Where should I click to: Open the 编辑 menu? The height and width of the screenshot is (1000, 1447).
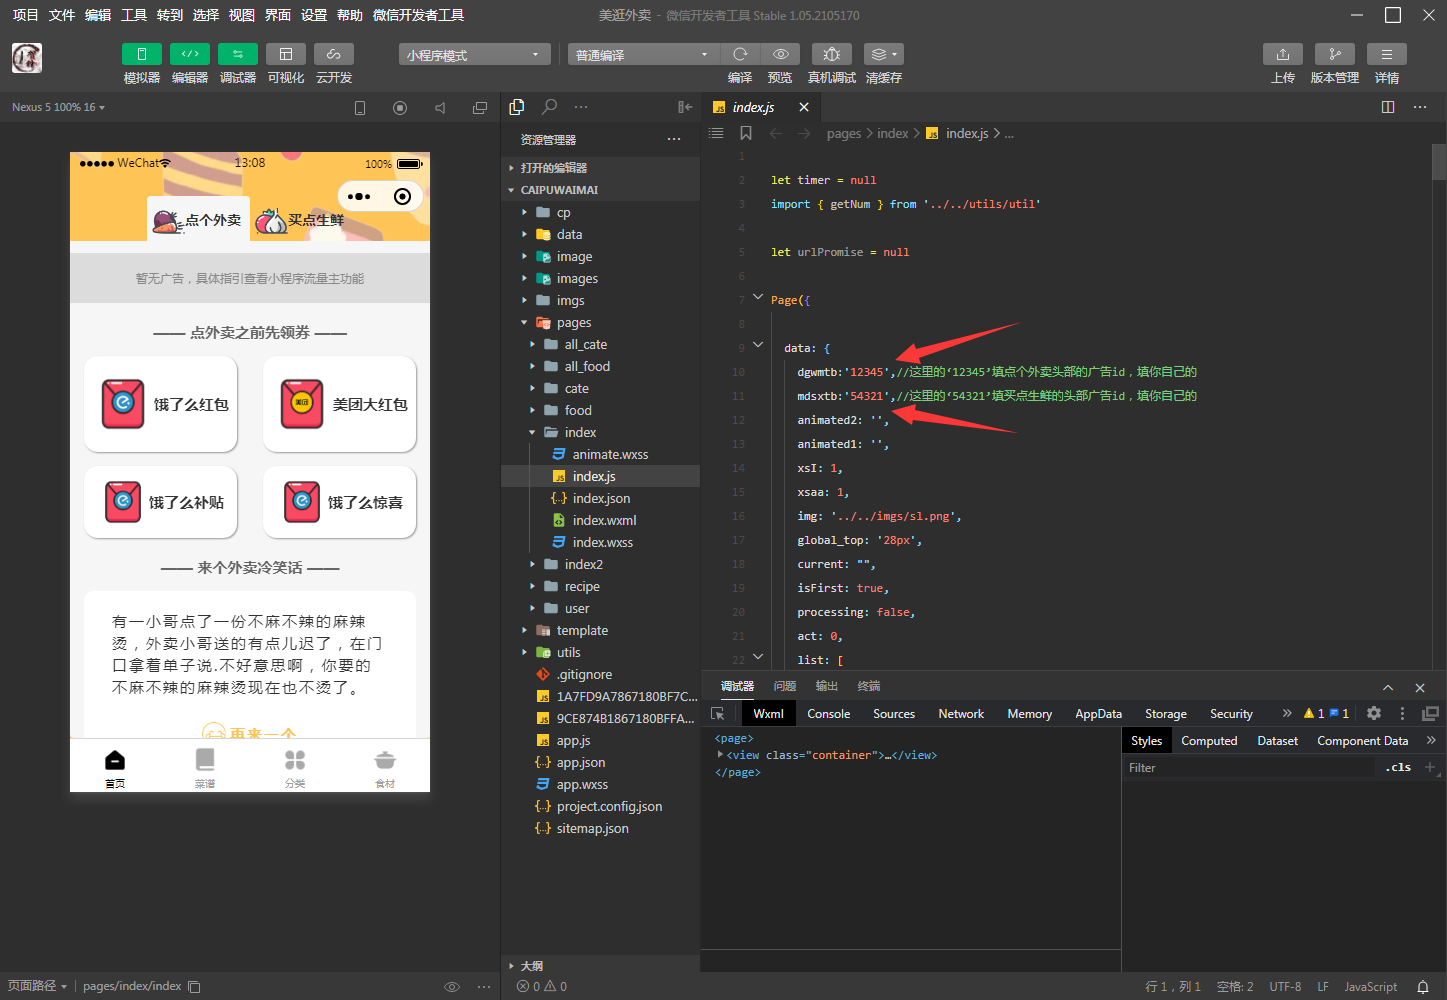pos(98,15)
